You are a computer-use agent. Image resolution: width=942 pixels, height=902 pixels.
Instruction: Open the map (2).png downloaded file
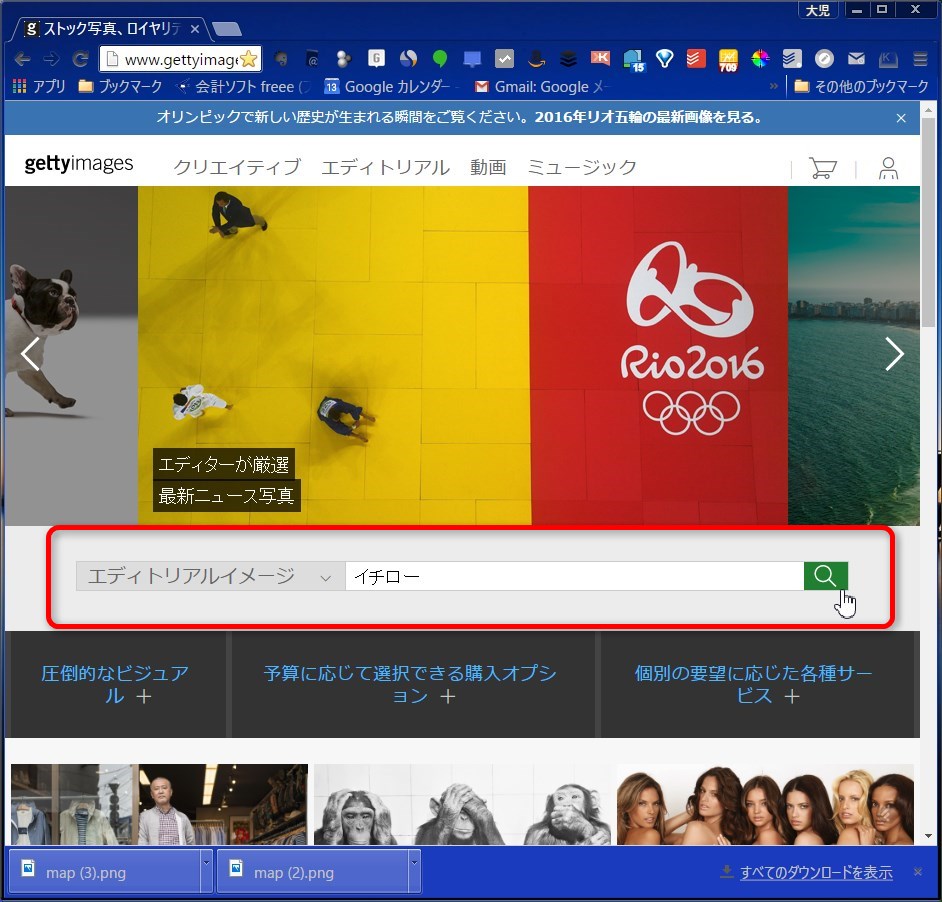click(312, 870)
